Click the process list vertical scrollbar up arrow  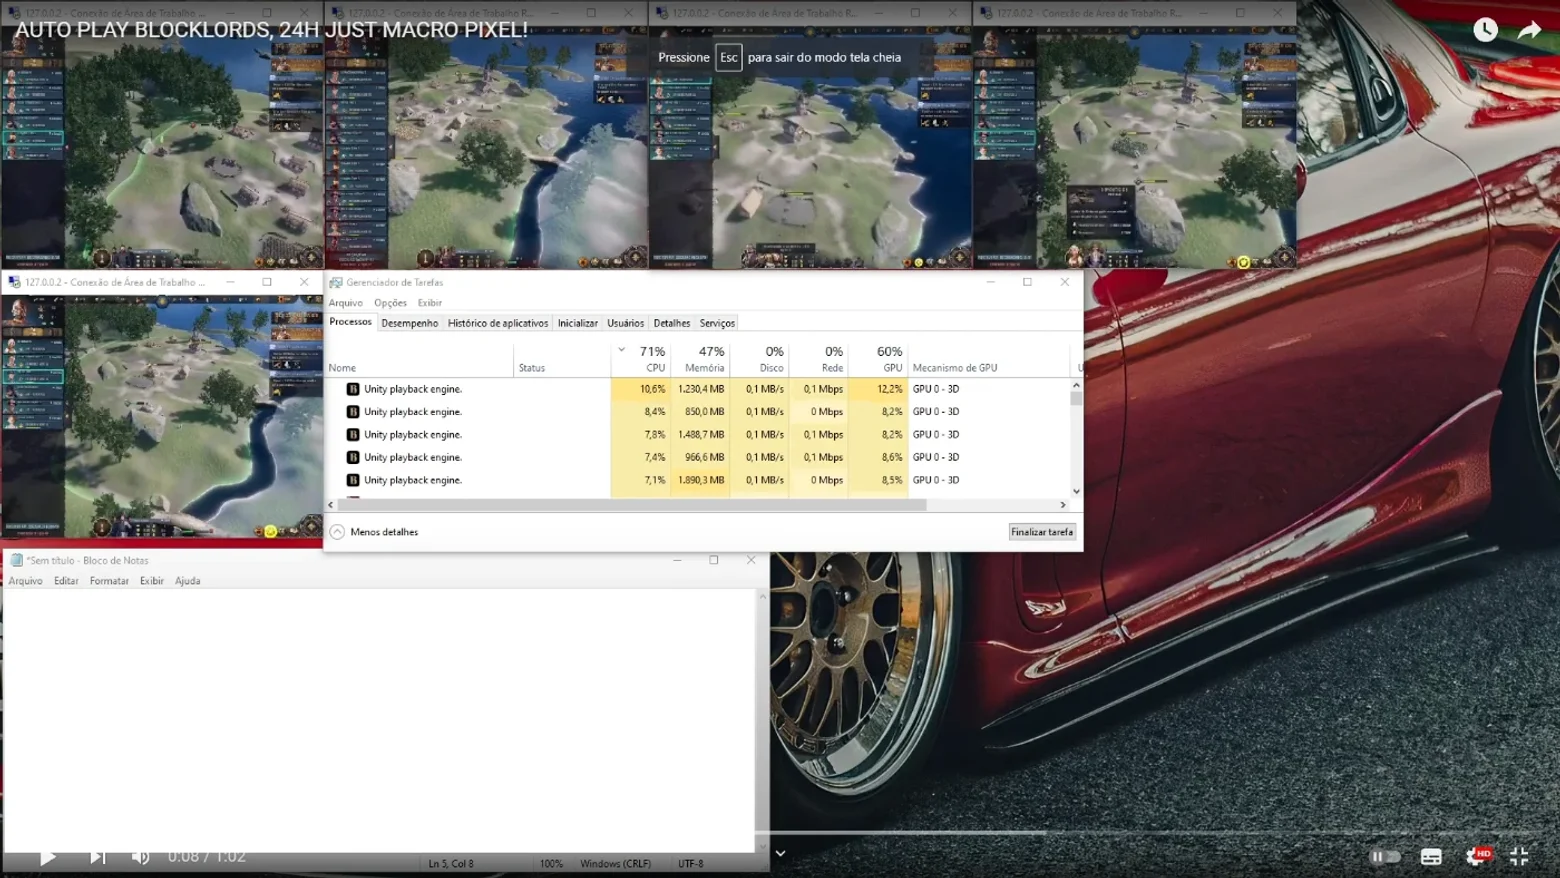(1076, 385)
